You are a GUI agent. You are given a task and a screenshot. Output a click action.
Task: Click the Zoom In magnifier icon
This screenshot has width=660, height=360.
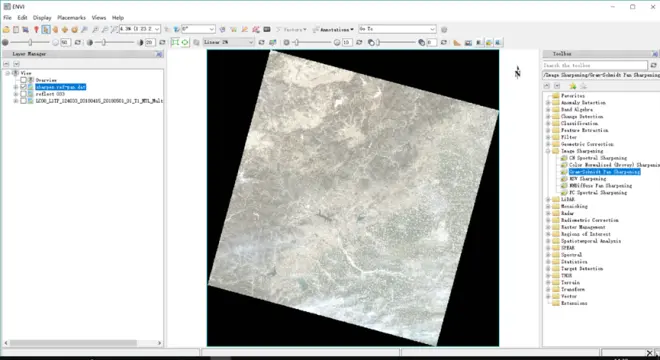pyautogui.click(x=96, y=29)
